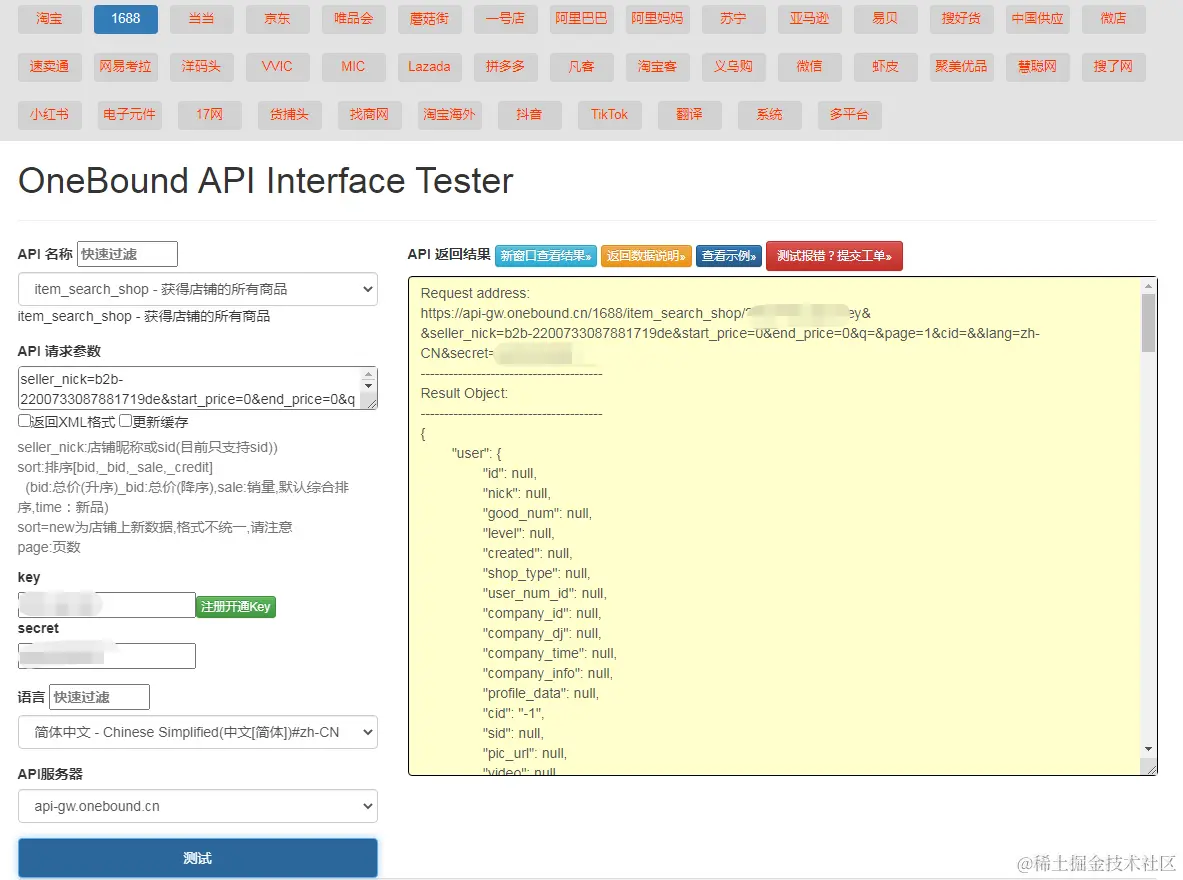Submit a ticket via 测试报错？提交工单
This screenshot has width=1183, height=880.
coord(834,256)
